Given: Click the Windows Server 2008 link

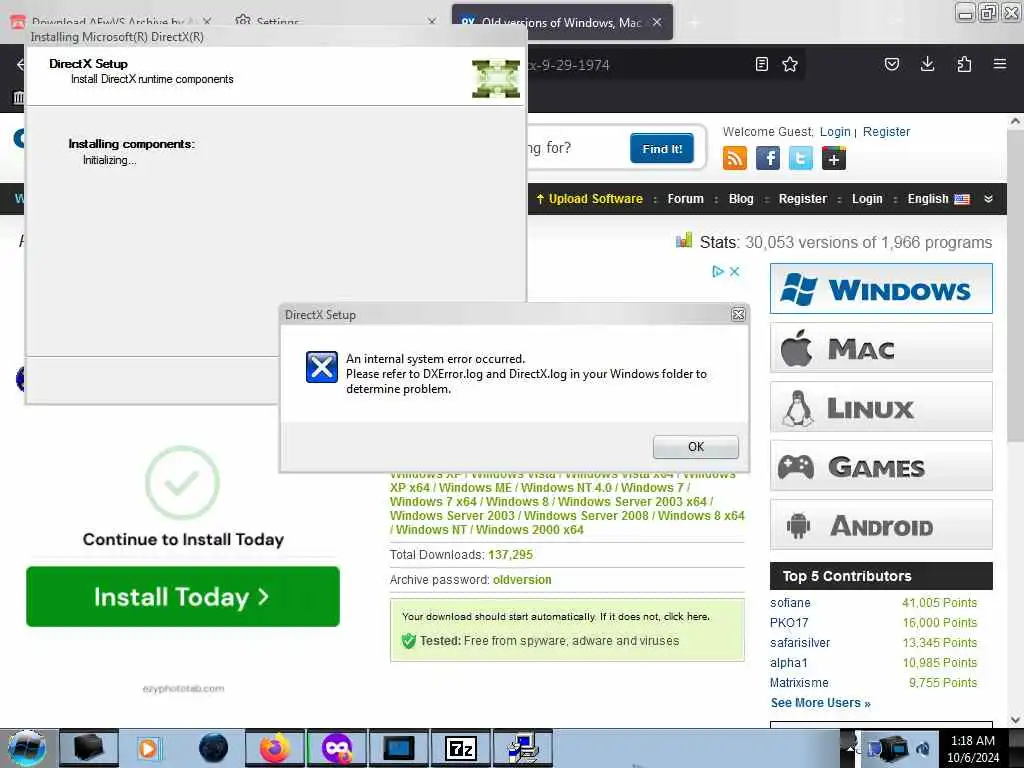Looking at the screenshot, I should click(586, 516).
